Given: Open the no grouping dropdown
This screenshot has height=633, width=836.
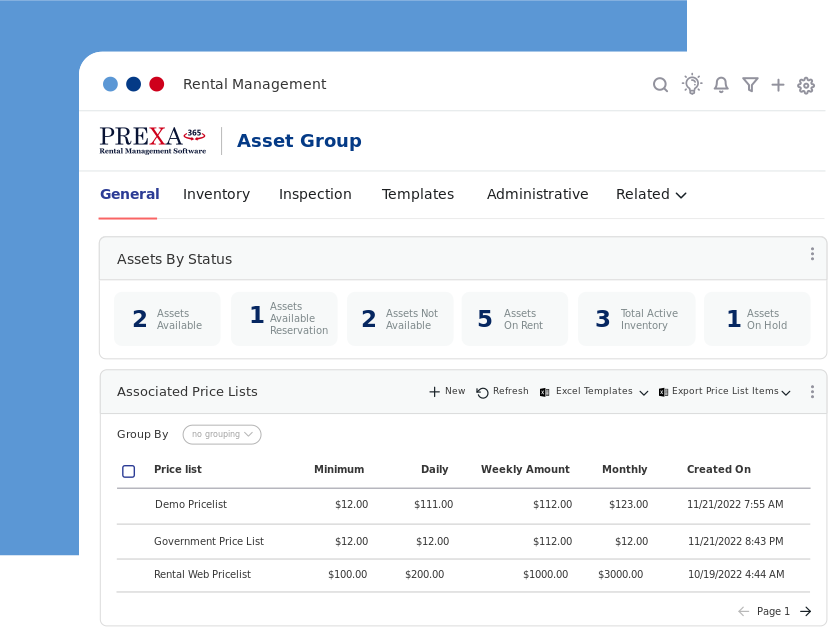Looking at the screenshot, I should click(x=221, y=434).
